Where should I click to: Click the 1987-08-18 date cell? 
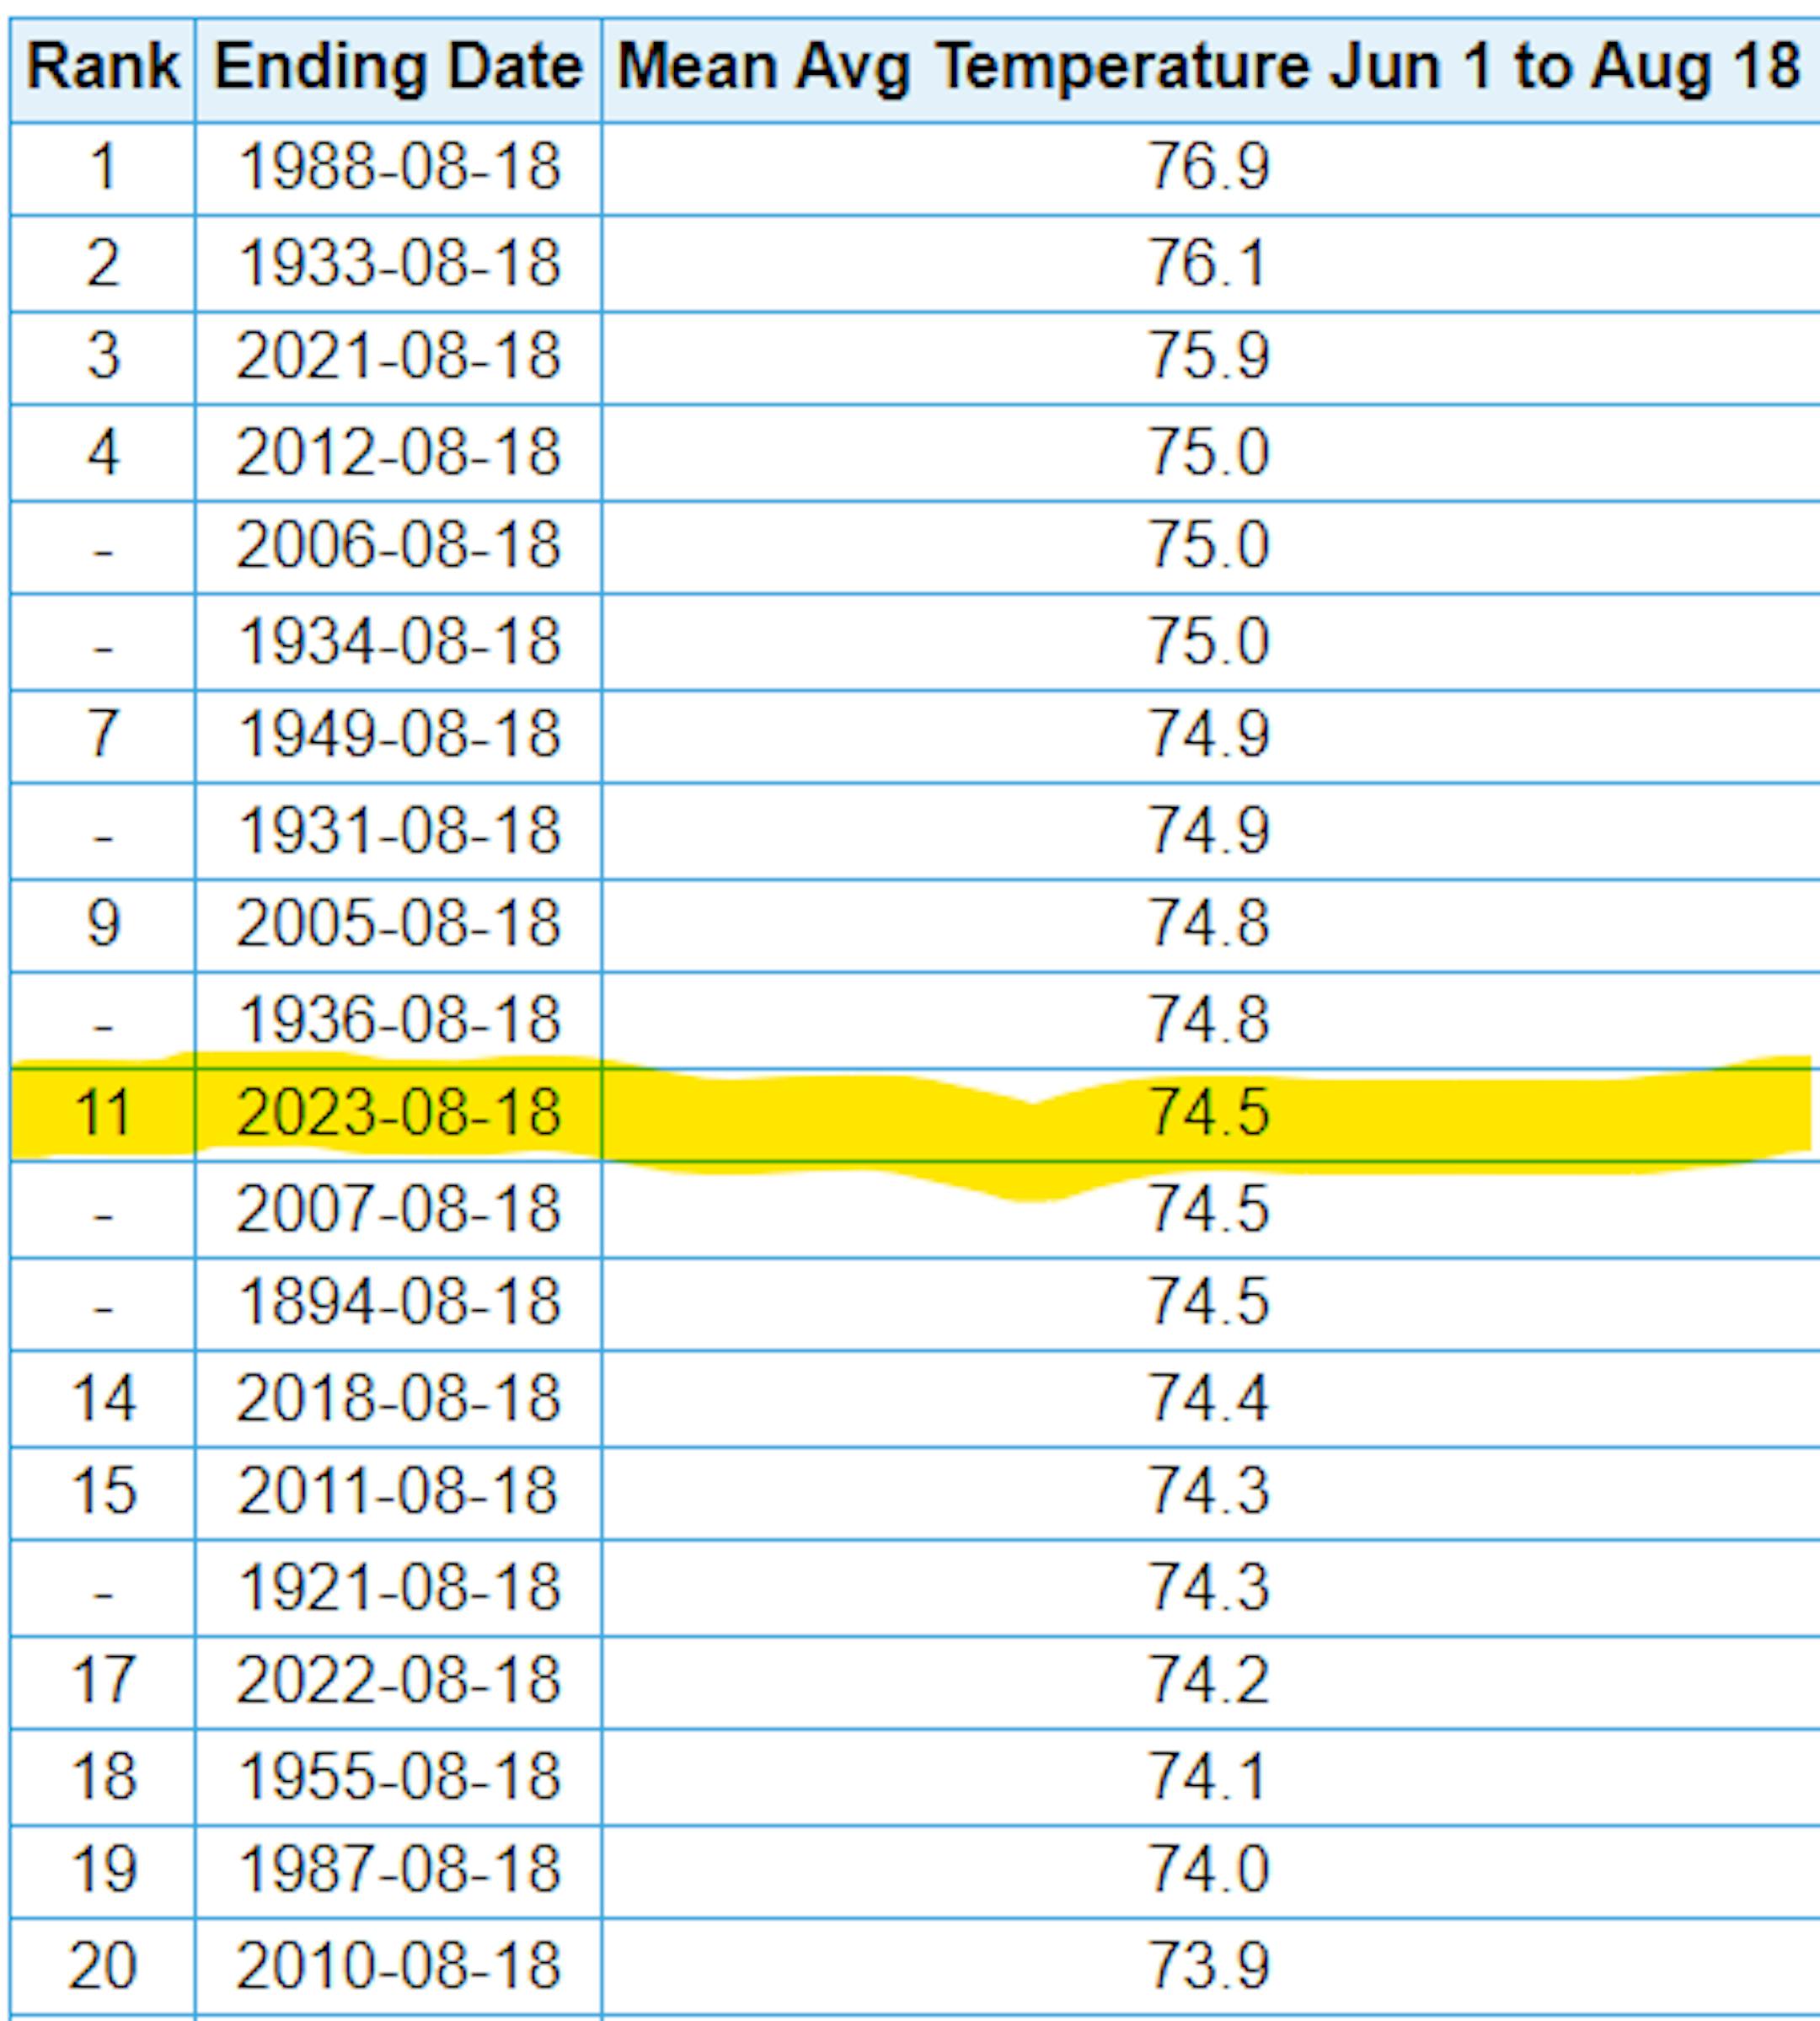398,1869
